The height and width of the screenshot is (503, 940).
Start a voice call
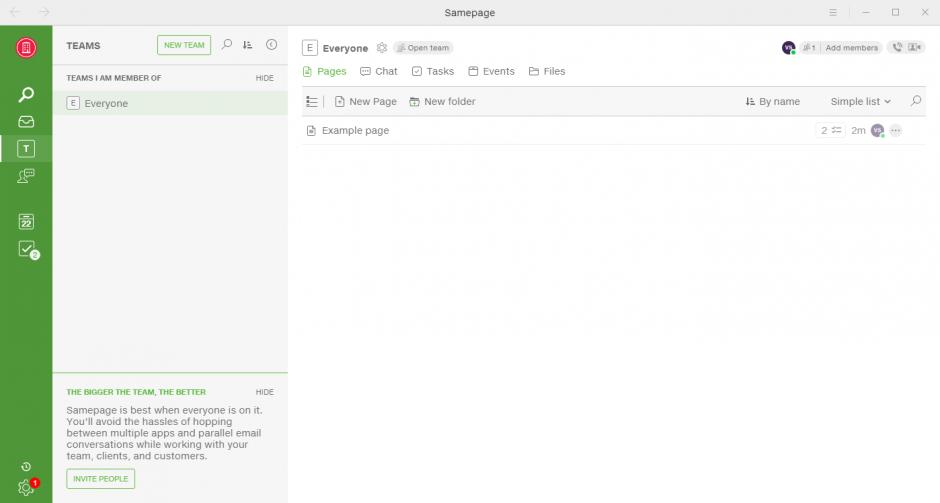(x=897, y=47)
